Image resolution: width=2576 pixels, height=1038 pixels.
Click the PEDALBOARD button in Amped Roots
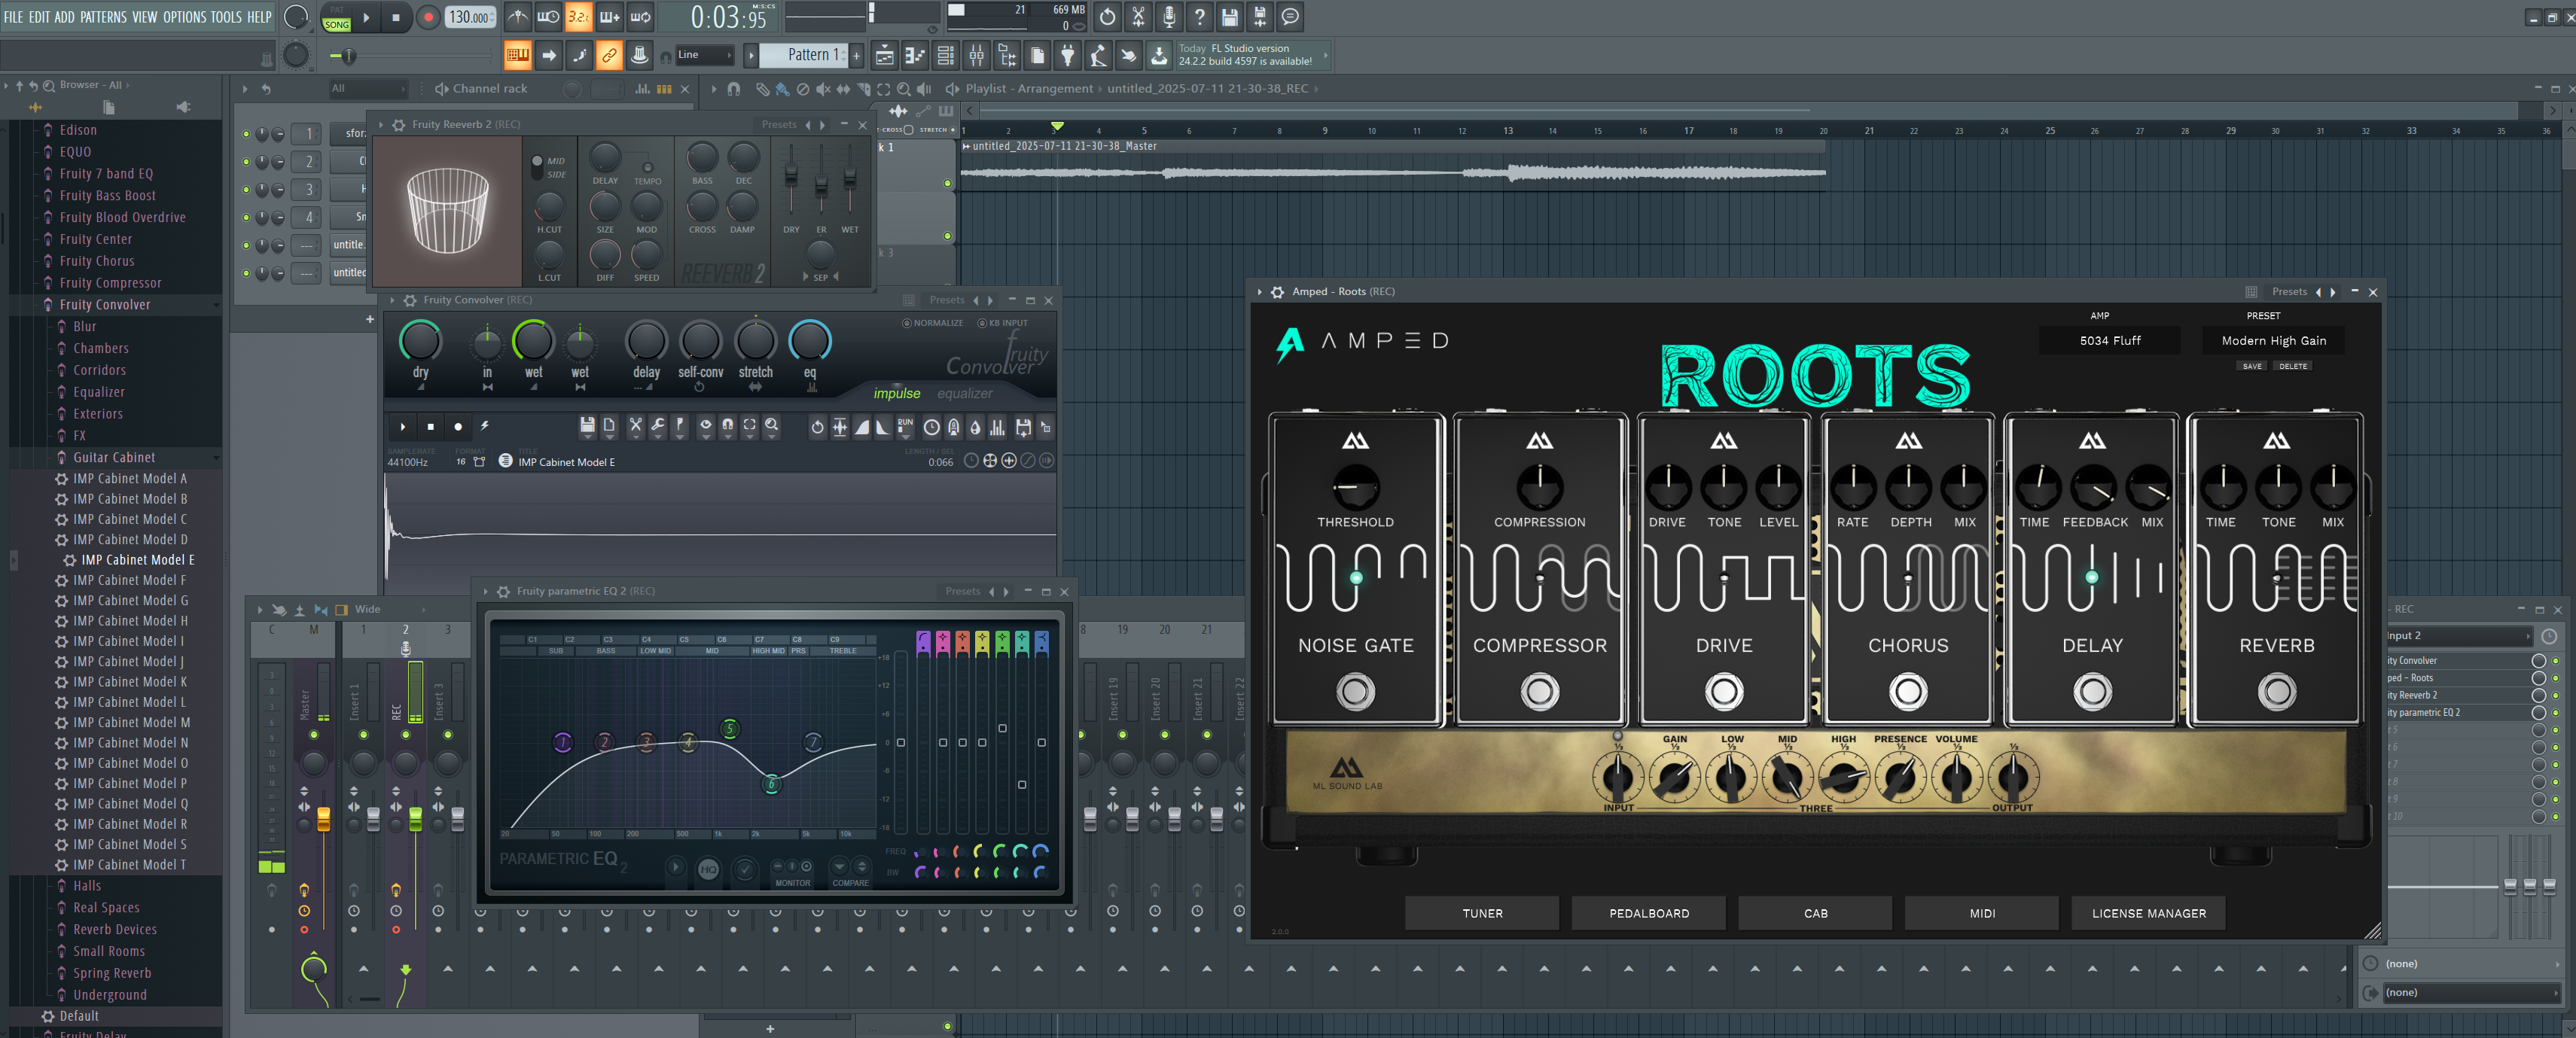(1649, 913)
